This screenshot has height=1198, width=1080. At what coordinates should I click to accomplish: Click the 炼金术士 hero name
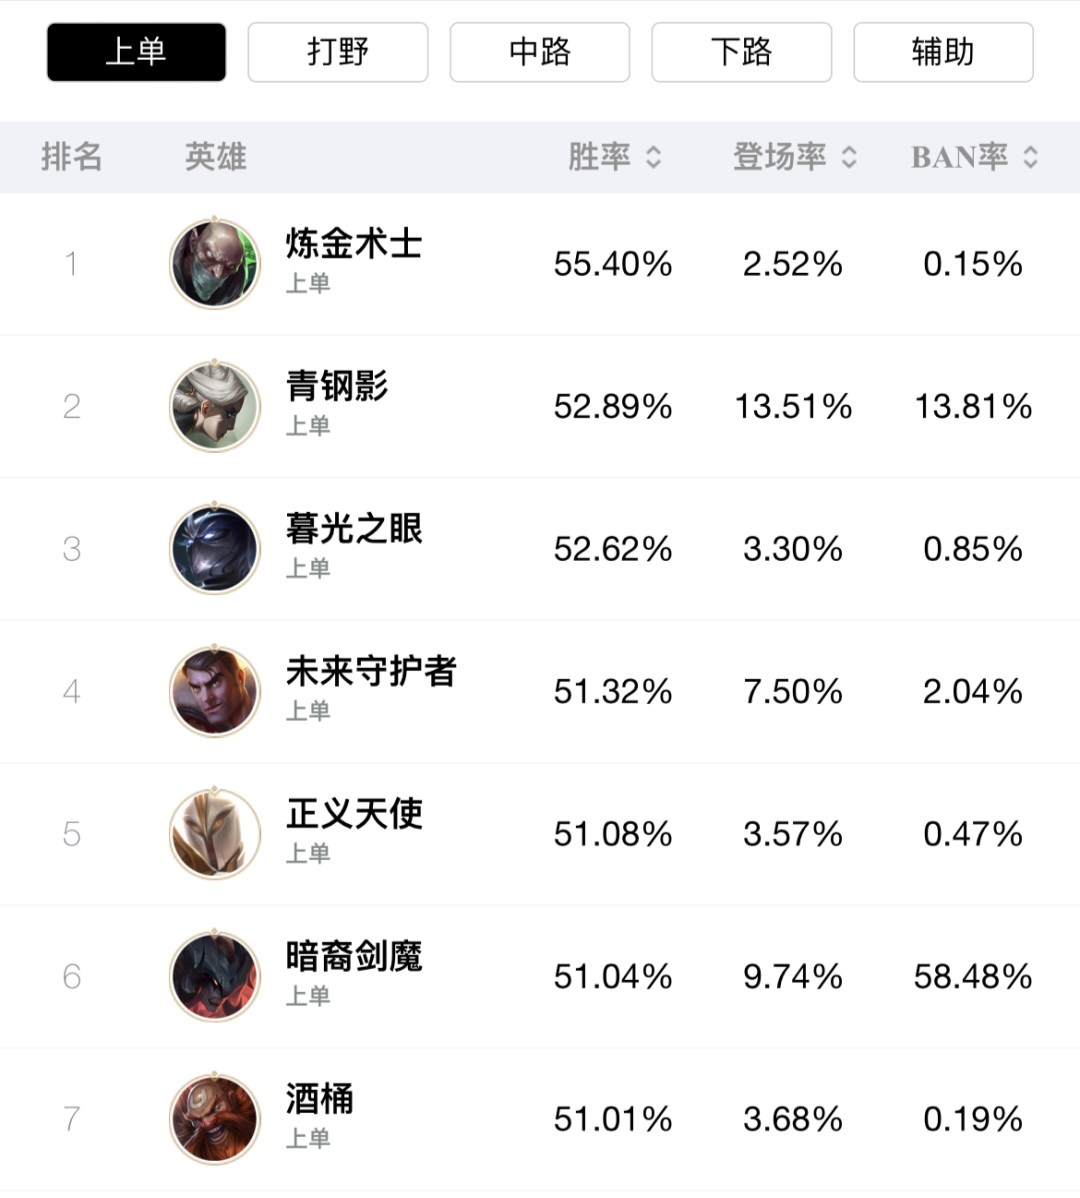354,244
